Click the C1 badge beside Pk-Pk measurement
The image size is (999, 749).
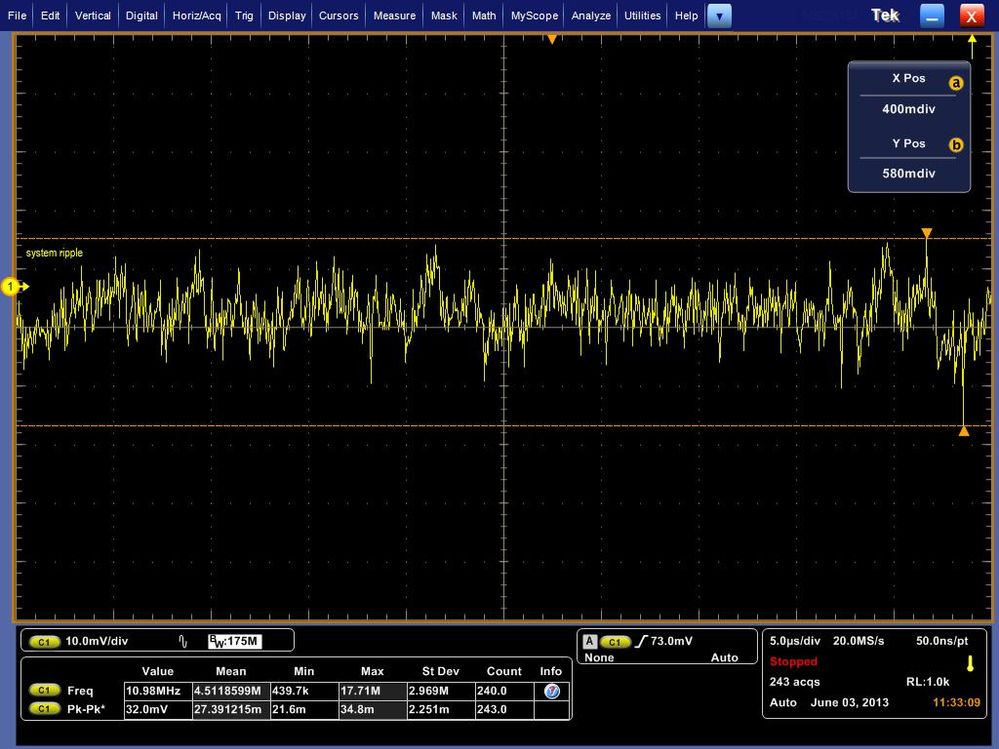click(x=45, y=709)
